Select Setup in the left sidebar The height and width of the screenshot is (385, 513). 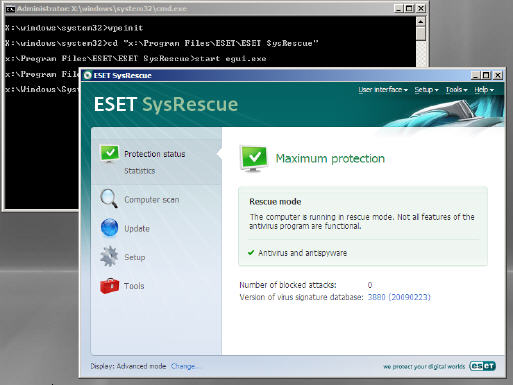point(135,257)
